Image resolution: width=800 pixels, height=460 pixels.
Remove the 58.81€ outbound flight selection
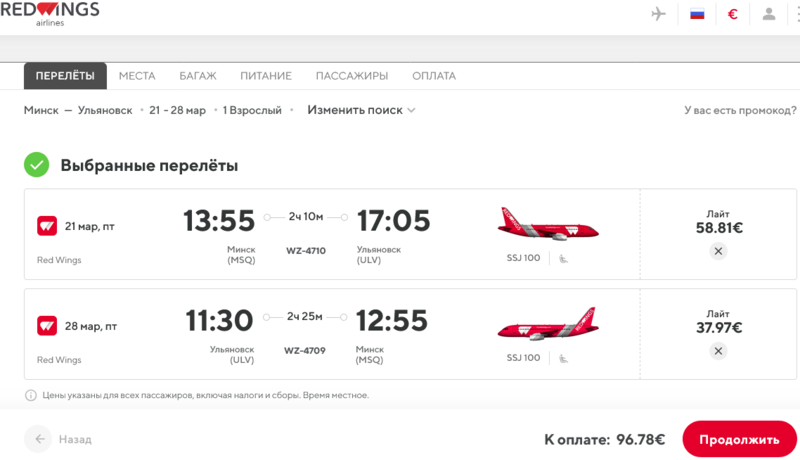click(x=718, y=251)
